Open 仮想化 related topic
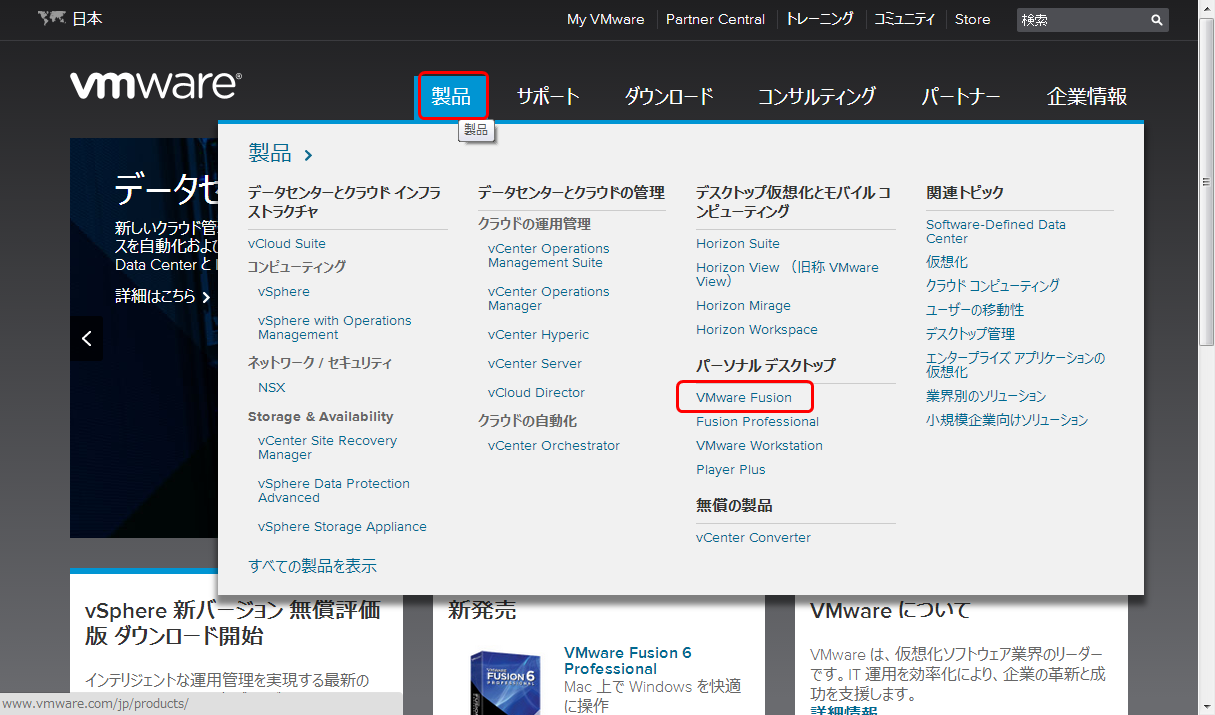 947,262
